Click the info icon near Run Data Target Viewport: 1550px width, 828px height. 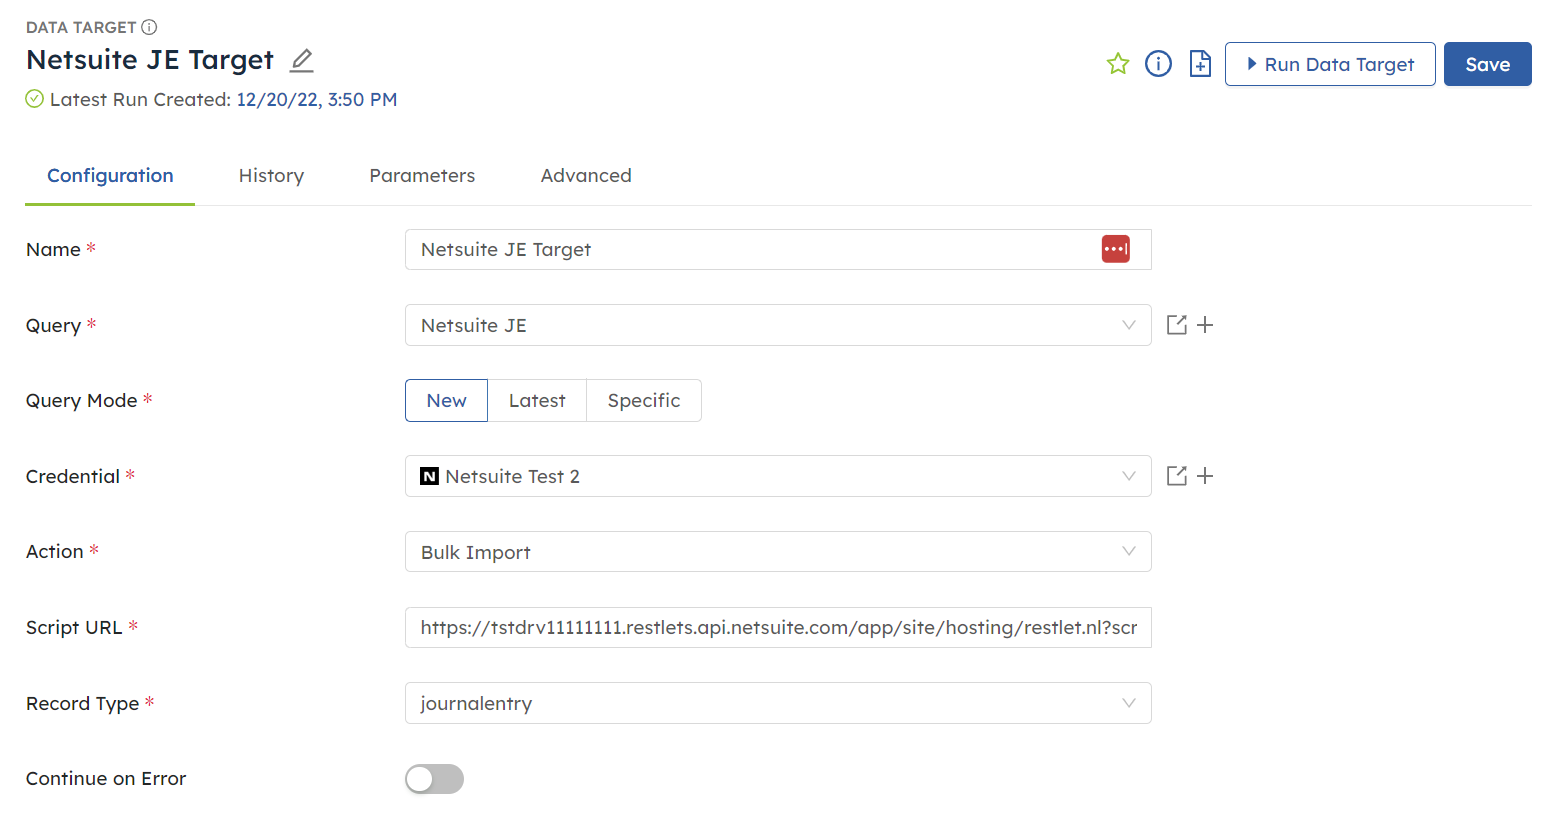[1158, 63]
